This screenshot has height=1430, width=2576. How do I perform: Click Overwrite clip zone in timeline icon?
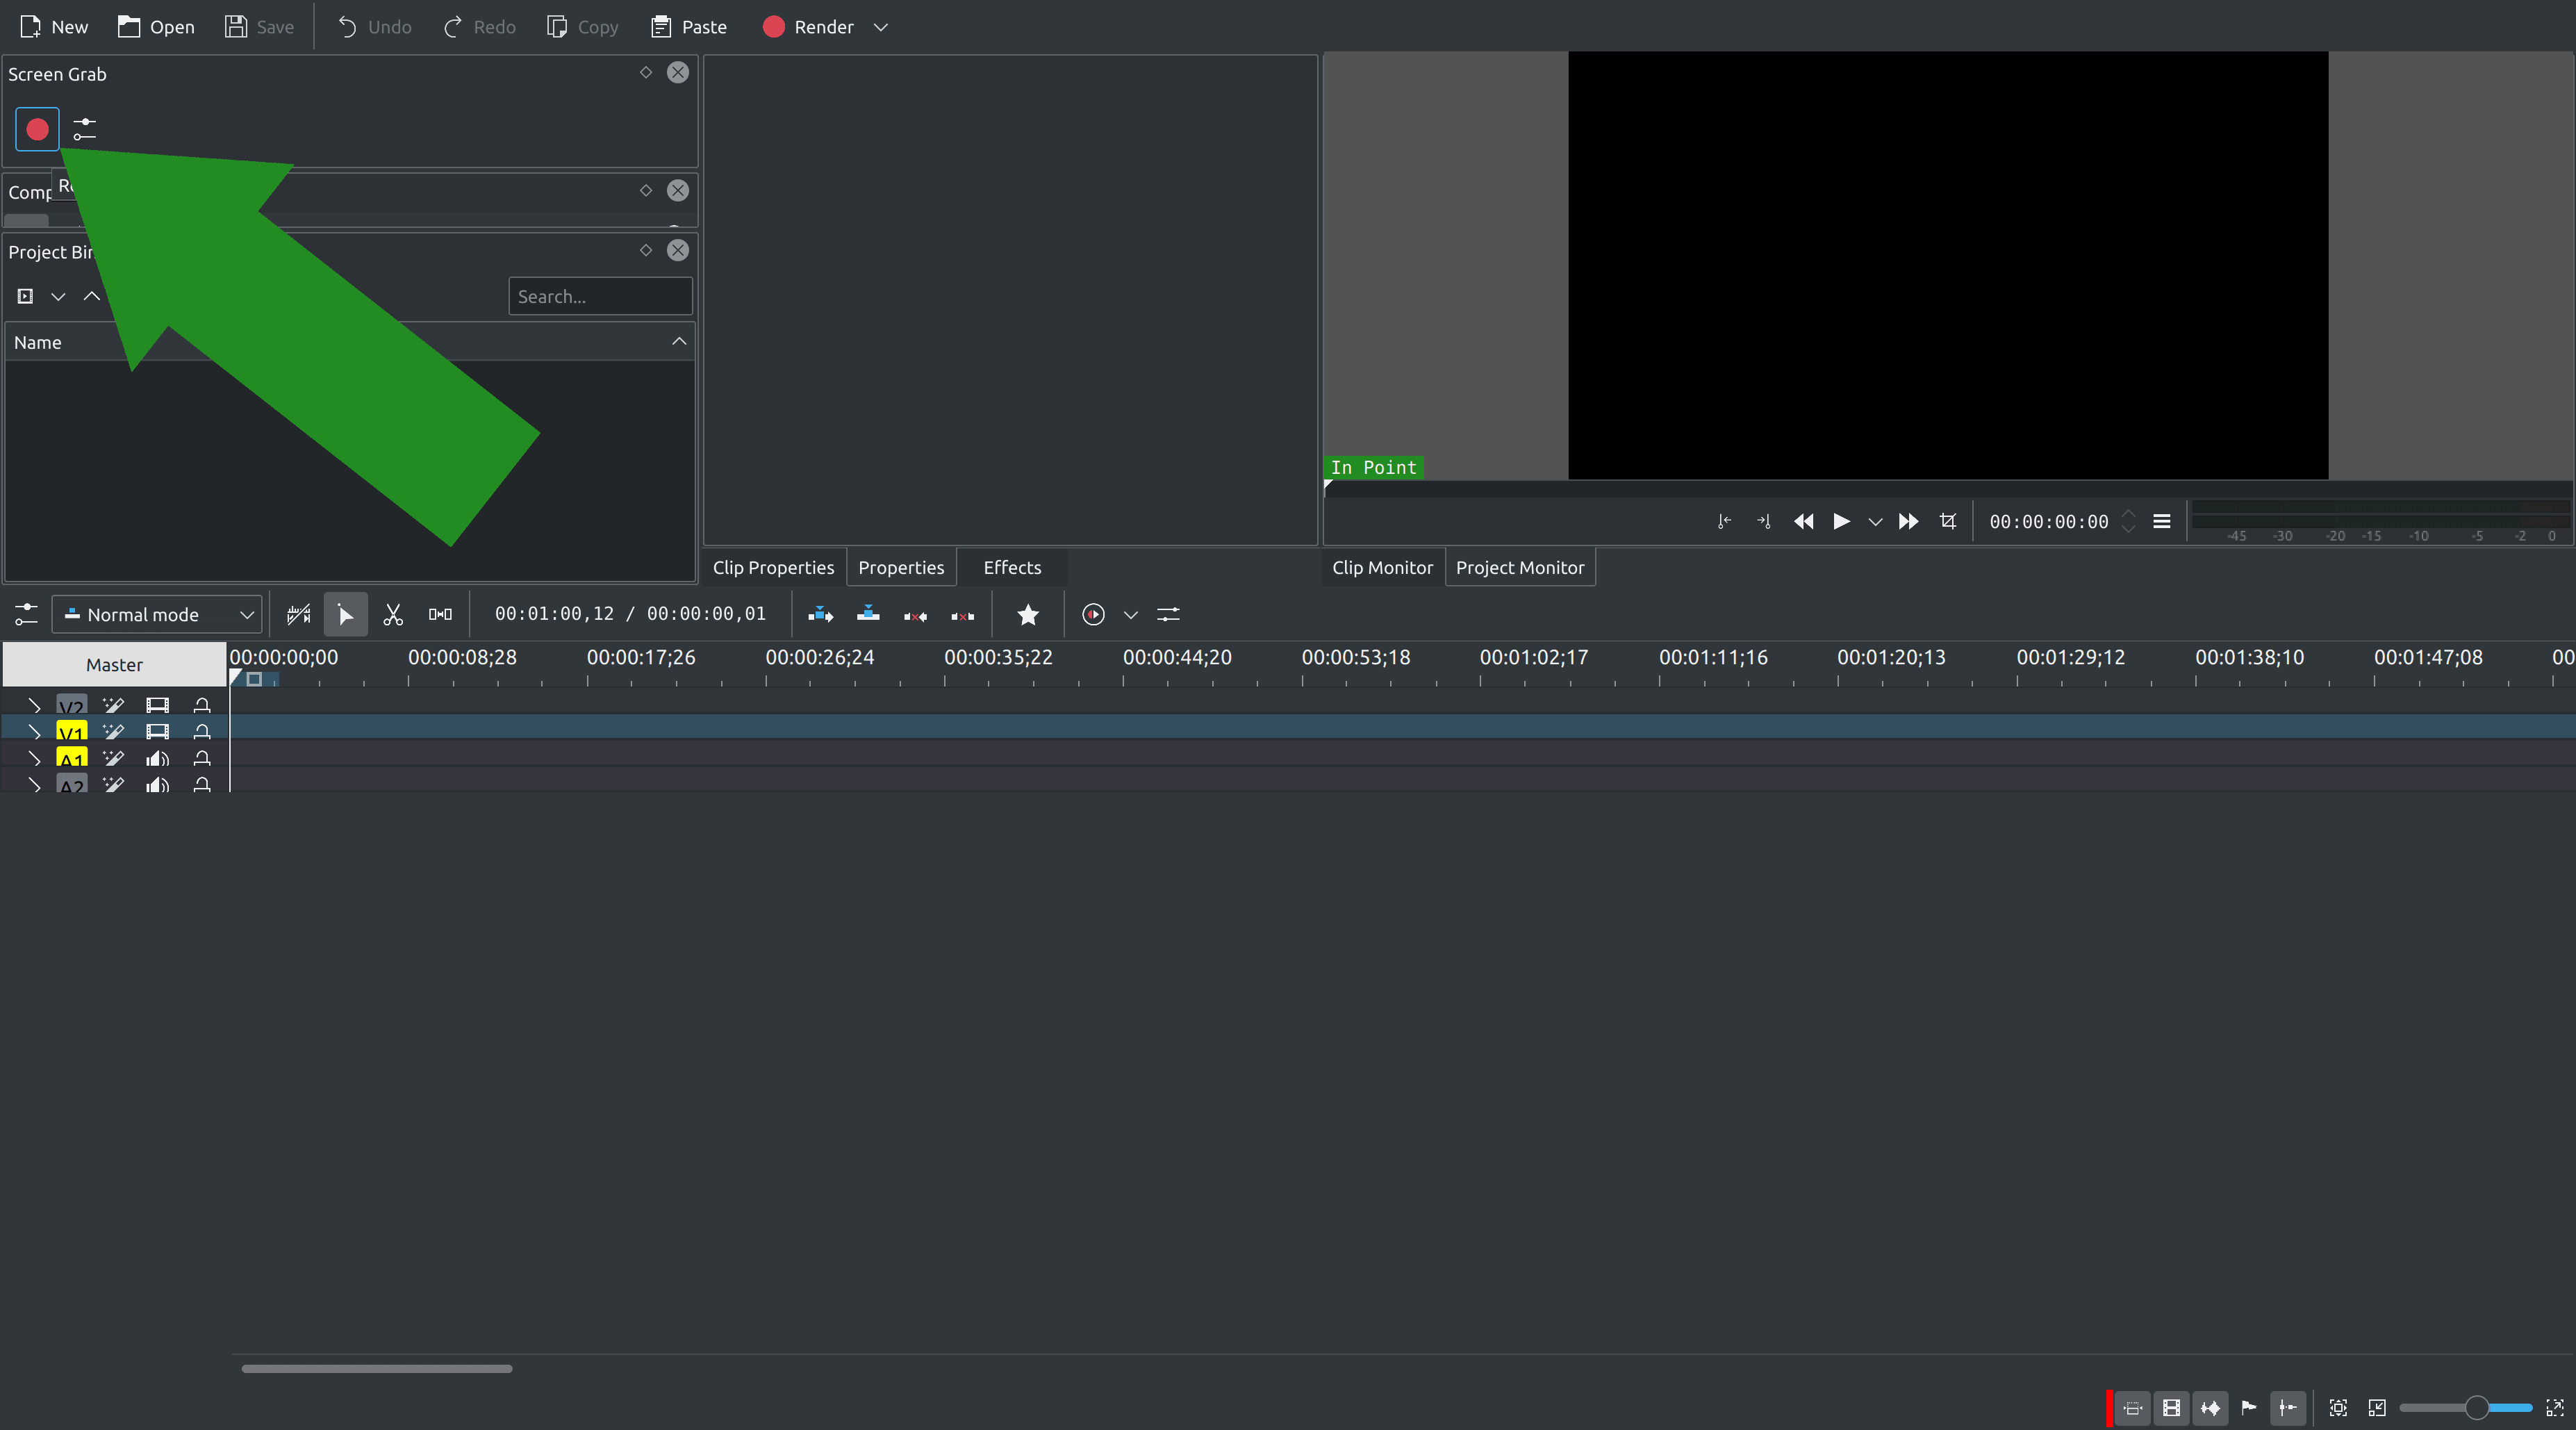[868, 614]
